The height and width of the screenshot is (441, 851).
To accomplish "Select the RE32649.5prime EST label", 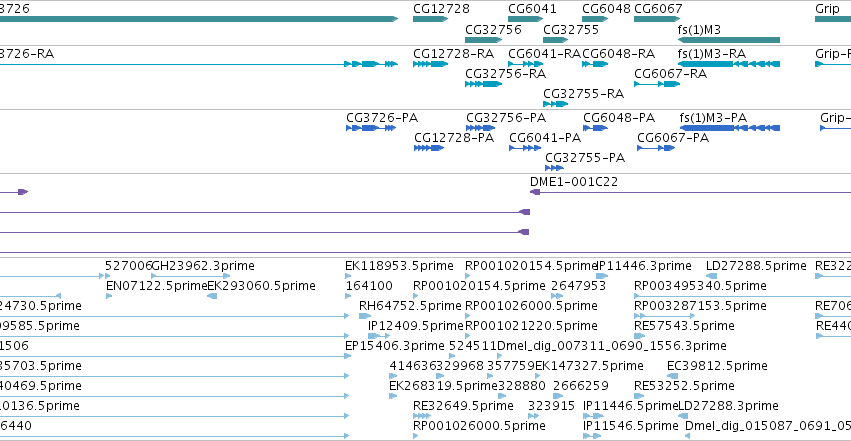I will click(x=463, y=406).
